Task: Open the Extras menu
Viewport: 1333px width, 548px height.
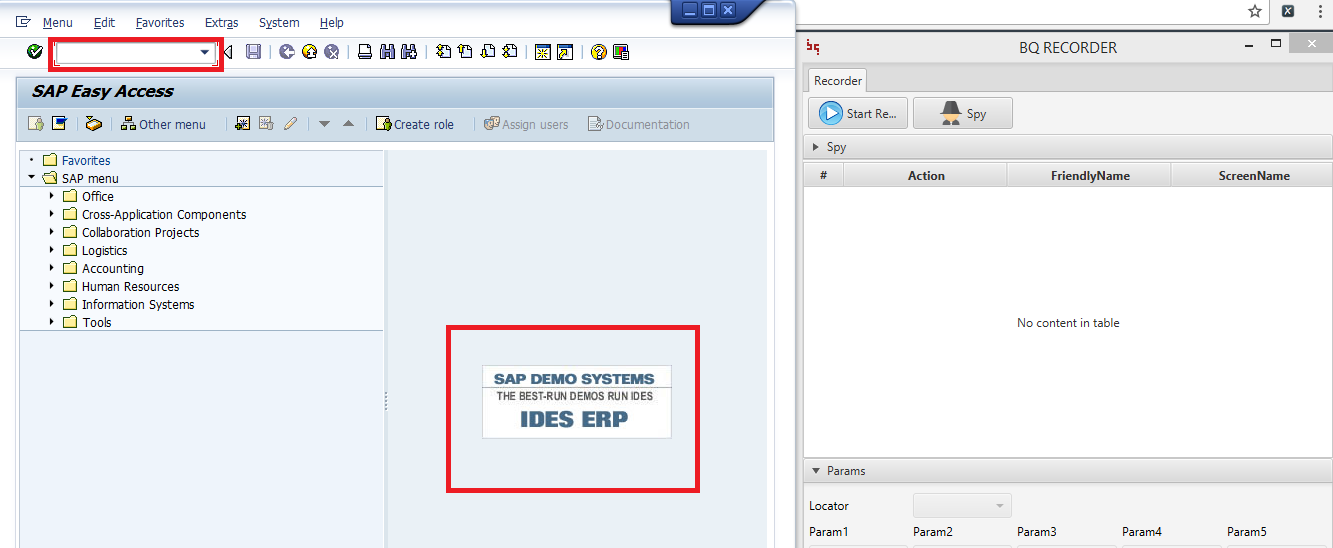Action: (x=221, y=22)
